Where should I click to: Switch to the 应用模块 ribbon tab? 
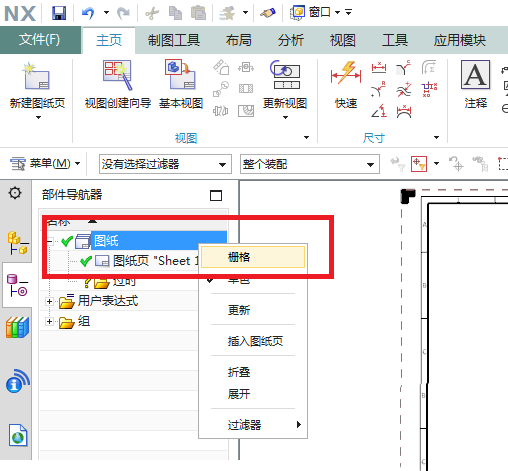460,40
